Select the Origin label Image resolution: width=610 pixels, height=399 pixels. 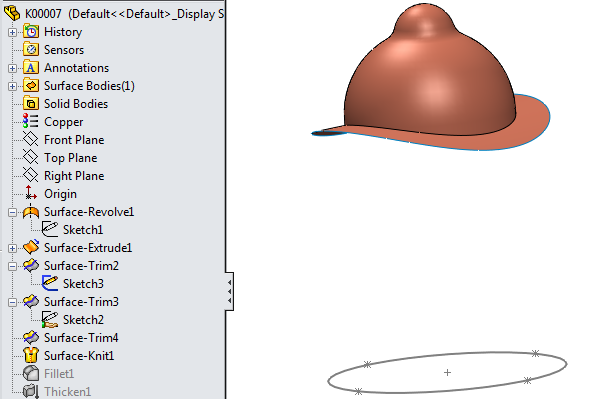(x=60, y=194)
